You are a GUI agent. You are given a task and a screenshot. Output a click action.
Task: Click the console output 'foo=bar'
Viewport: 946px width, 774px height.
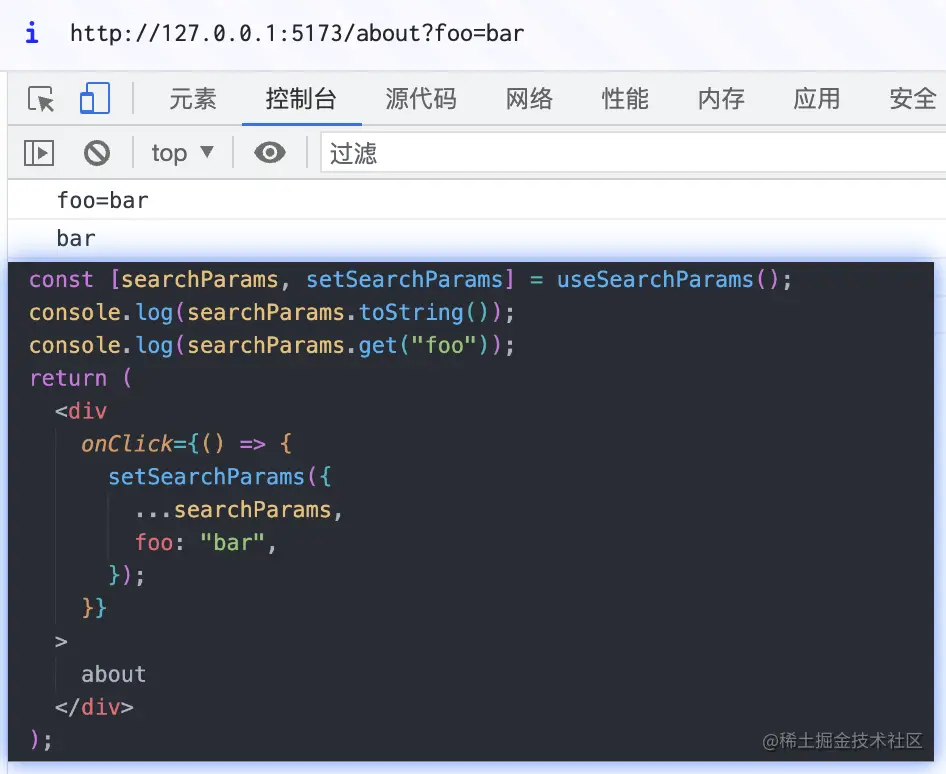103,200
